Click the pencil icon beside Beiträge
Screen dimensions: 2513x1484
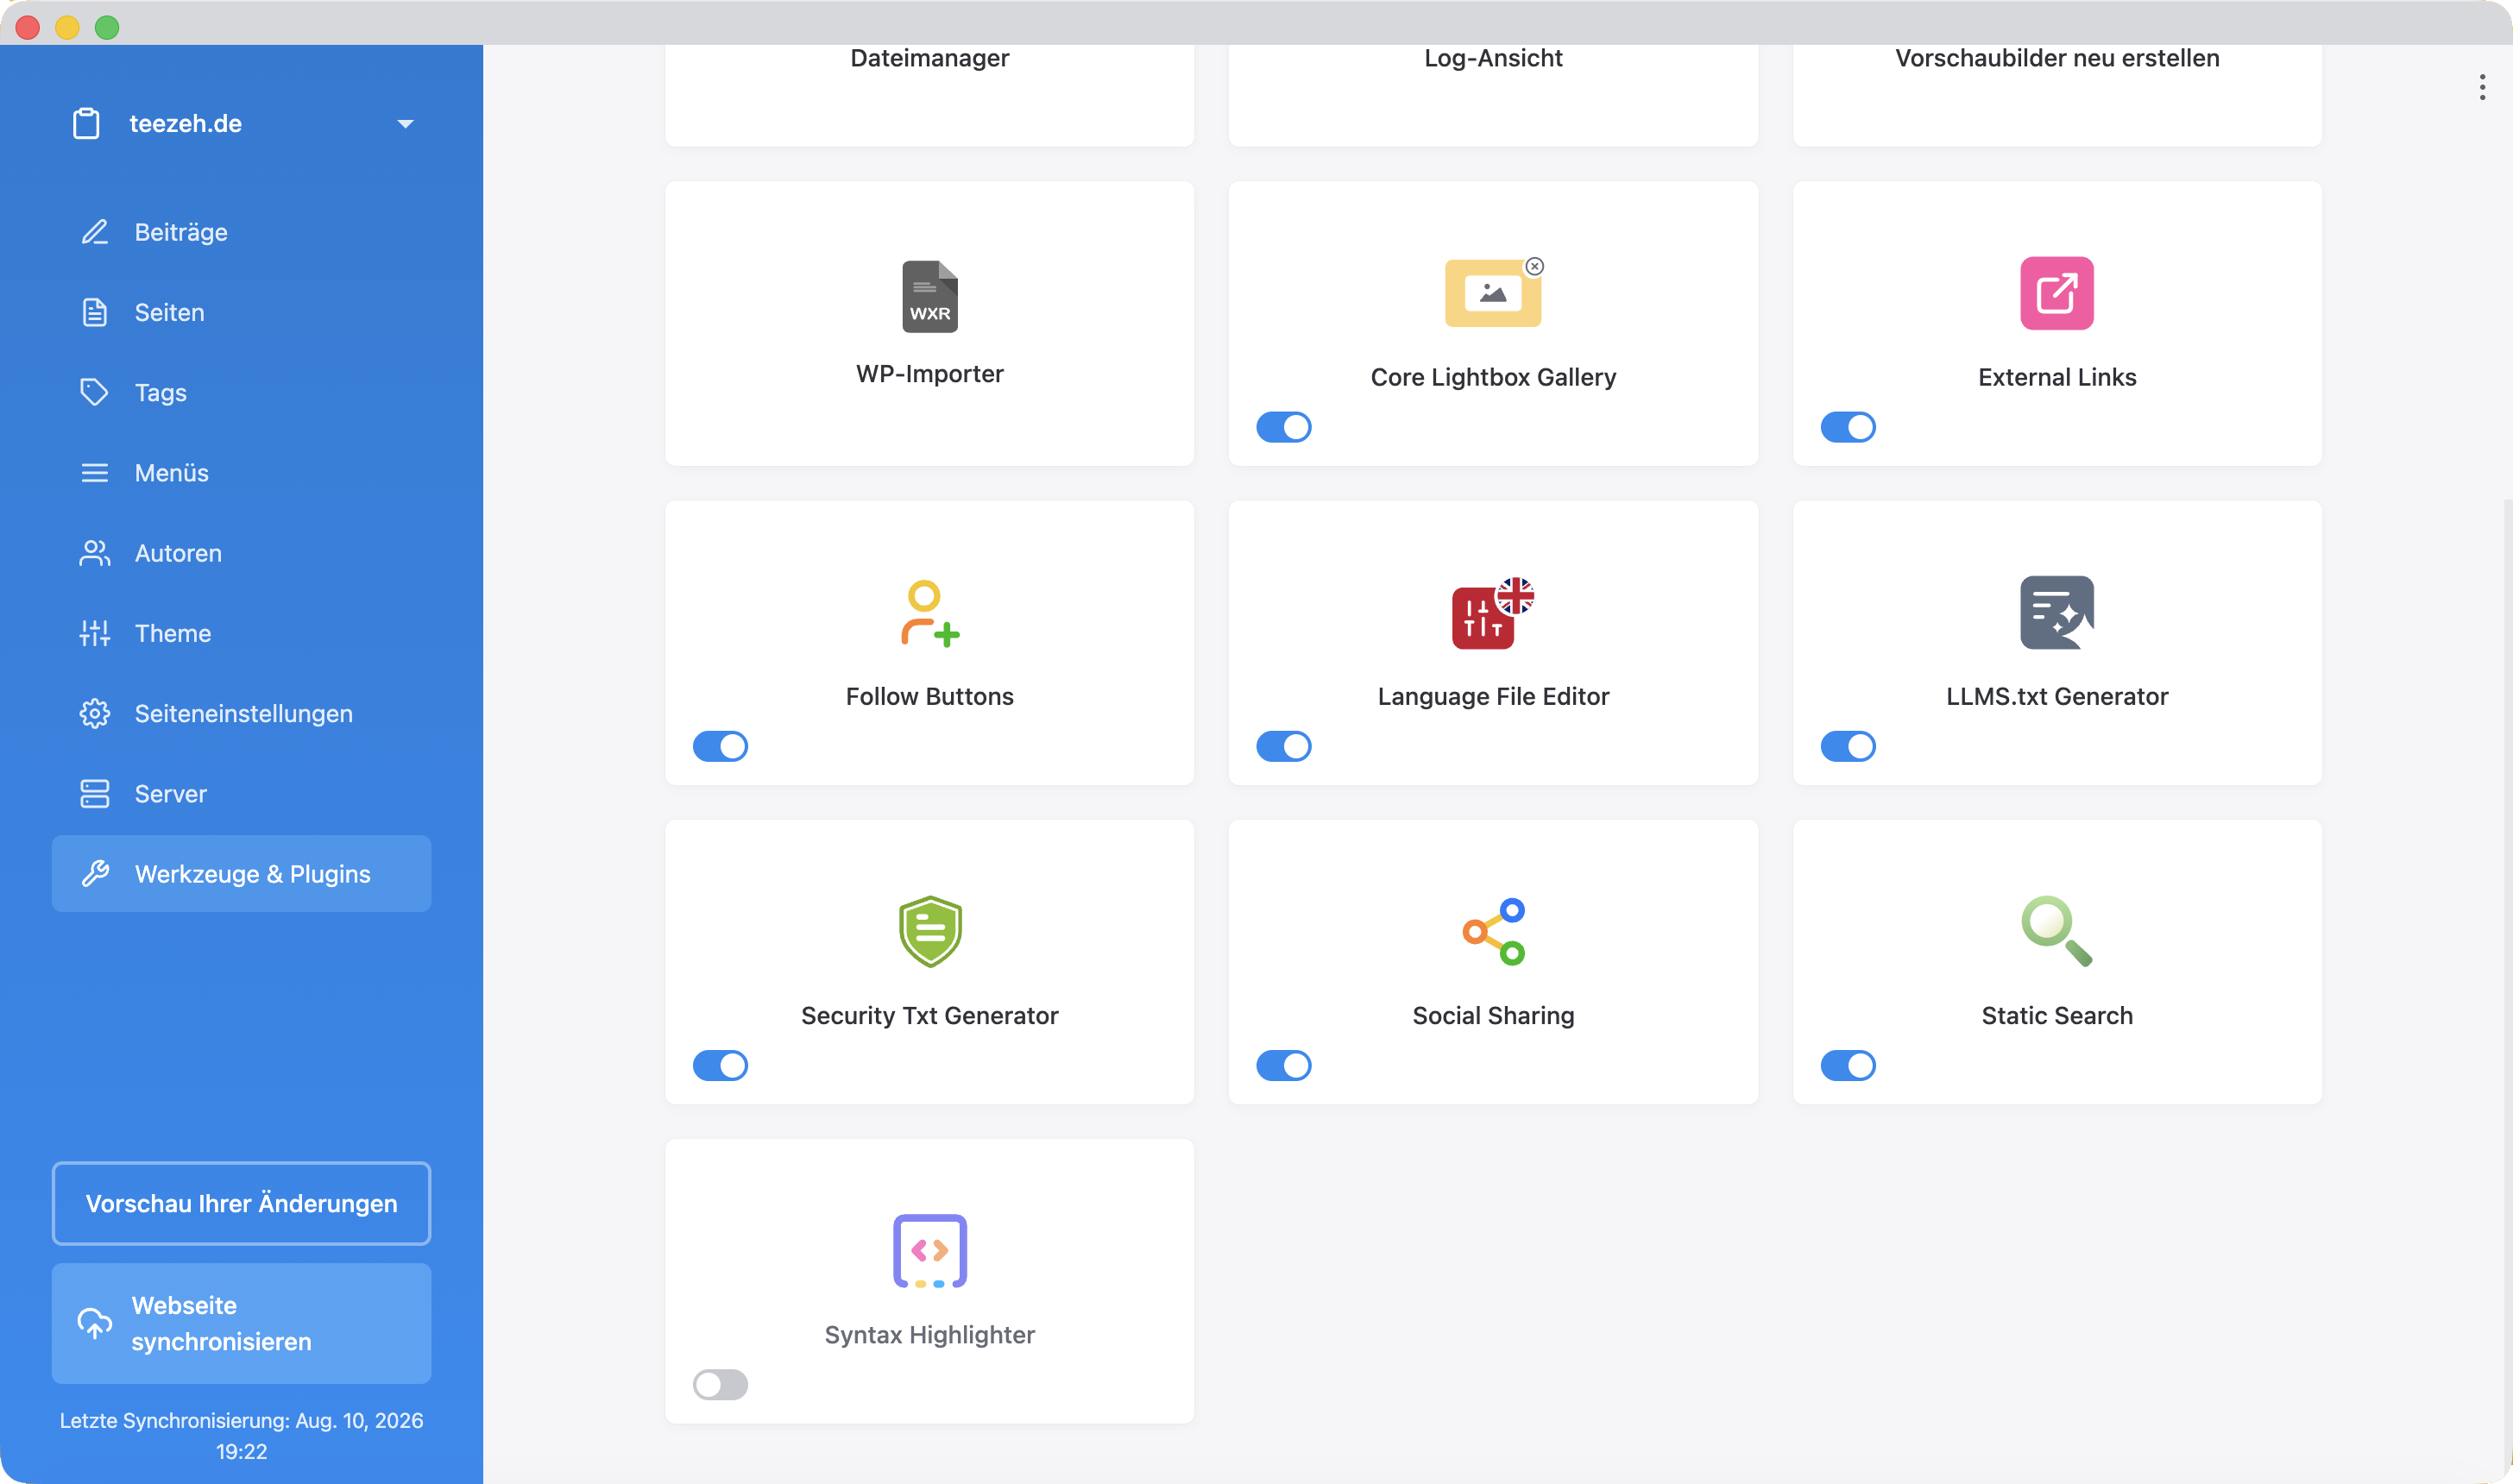[94, 232]
